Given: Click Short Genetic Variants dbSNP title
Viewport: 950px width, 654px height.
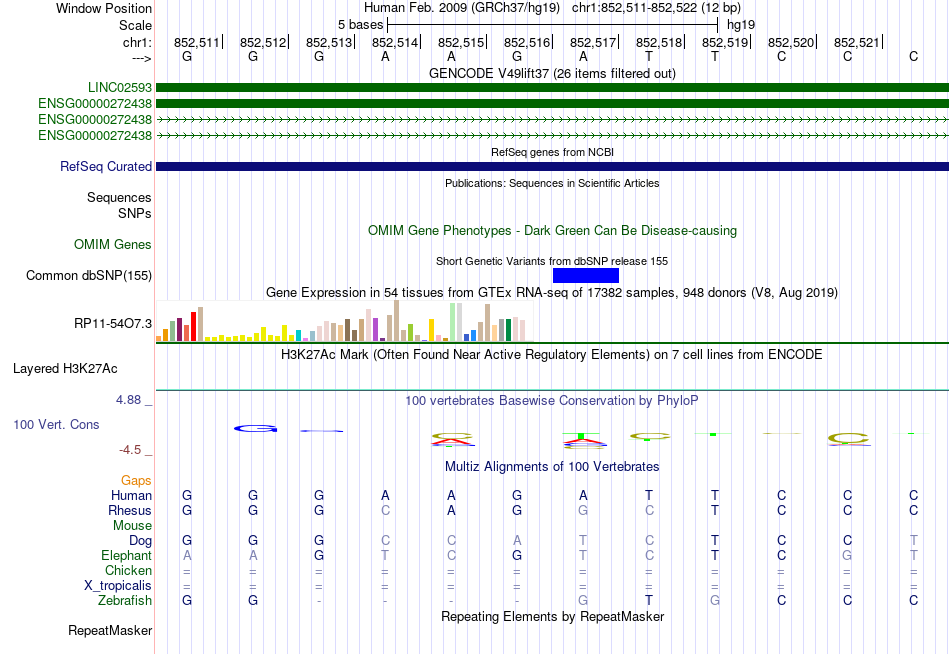Looking at the screenshot, I should click(x=552, y=261).
